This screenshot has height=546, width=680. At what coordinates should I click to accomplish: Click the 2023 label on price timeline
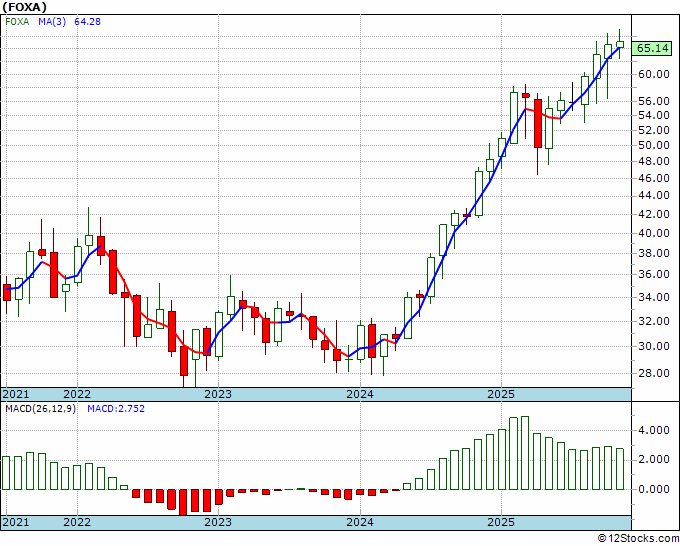pos(218,394)
